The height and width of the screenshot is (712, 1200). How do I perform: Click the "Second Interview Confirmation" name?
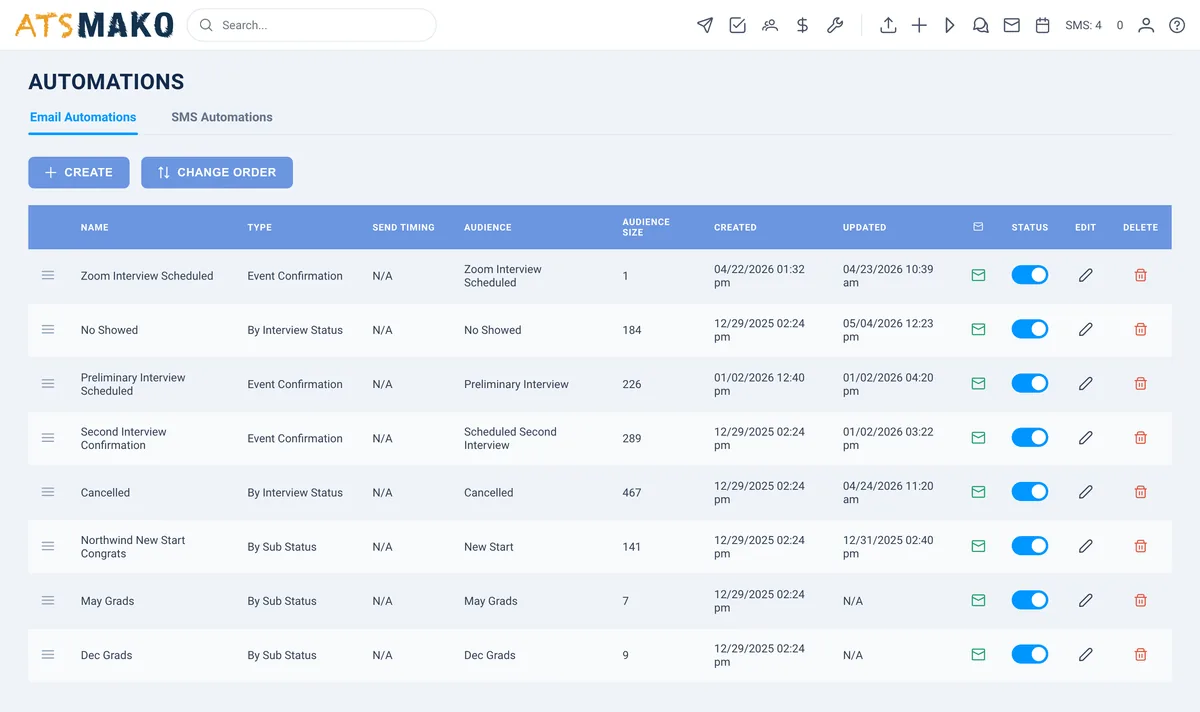point(124,438)
